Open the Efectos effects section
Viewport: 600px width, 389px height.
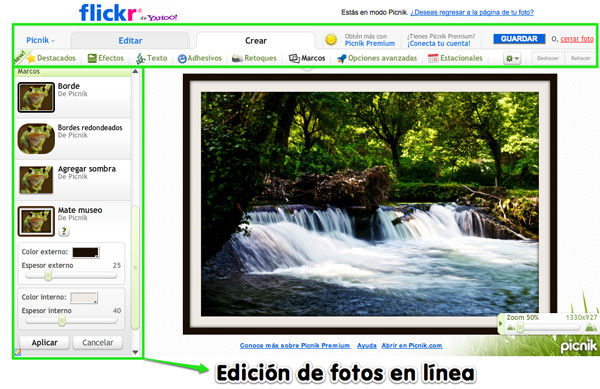106,58
